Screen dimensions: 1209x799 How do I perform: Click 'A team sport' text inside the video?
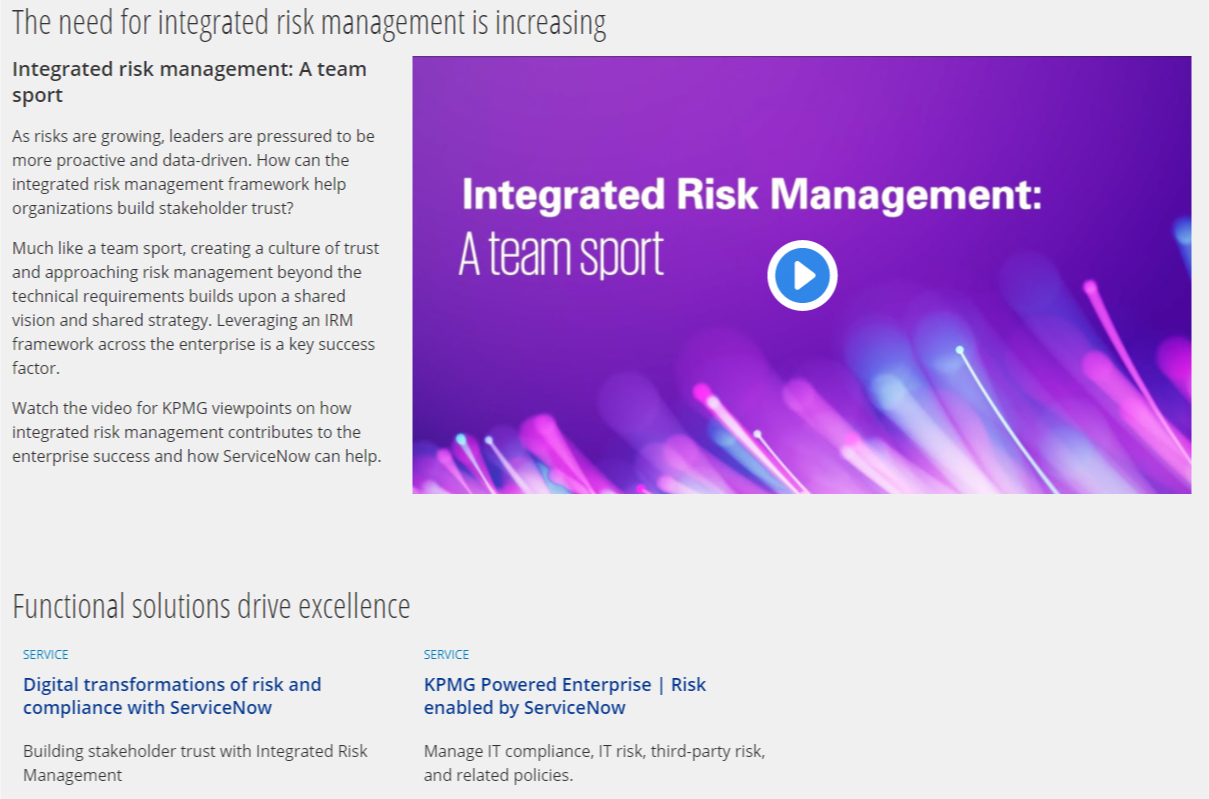tap(561, 254)
